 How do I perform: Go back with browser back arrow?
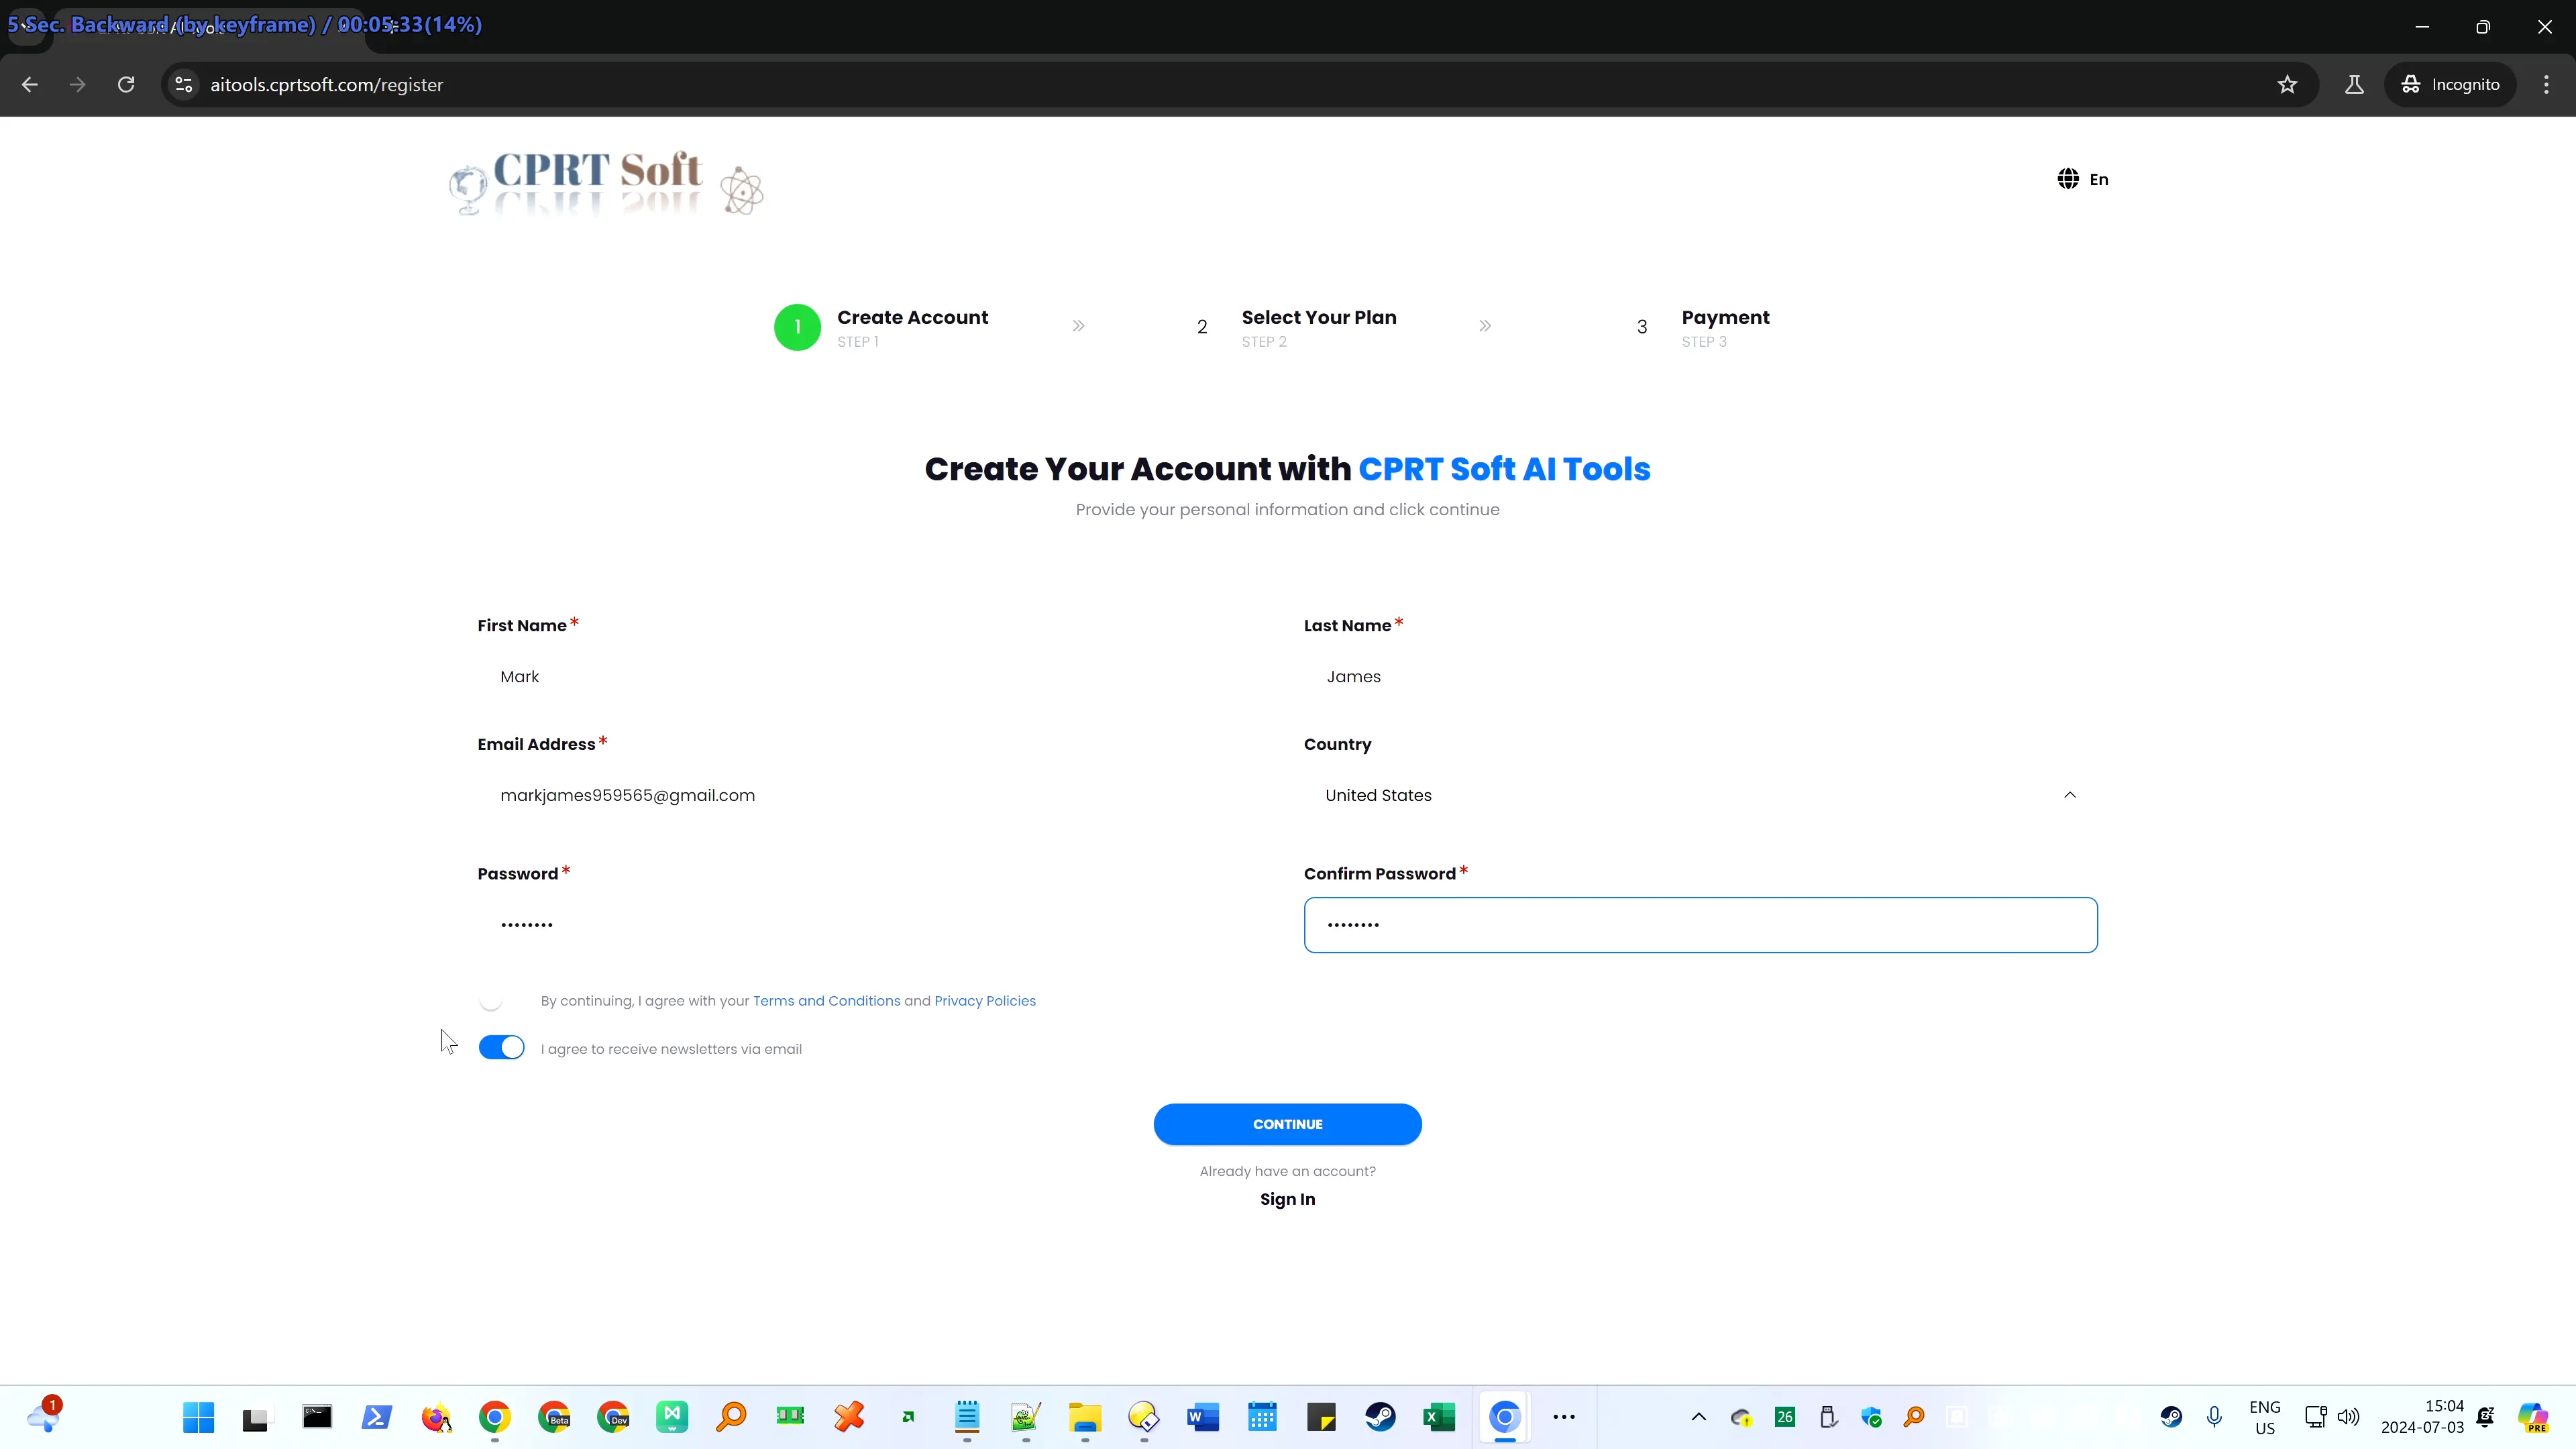click(30, 85)
